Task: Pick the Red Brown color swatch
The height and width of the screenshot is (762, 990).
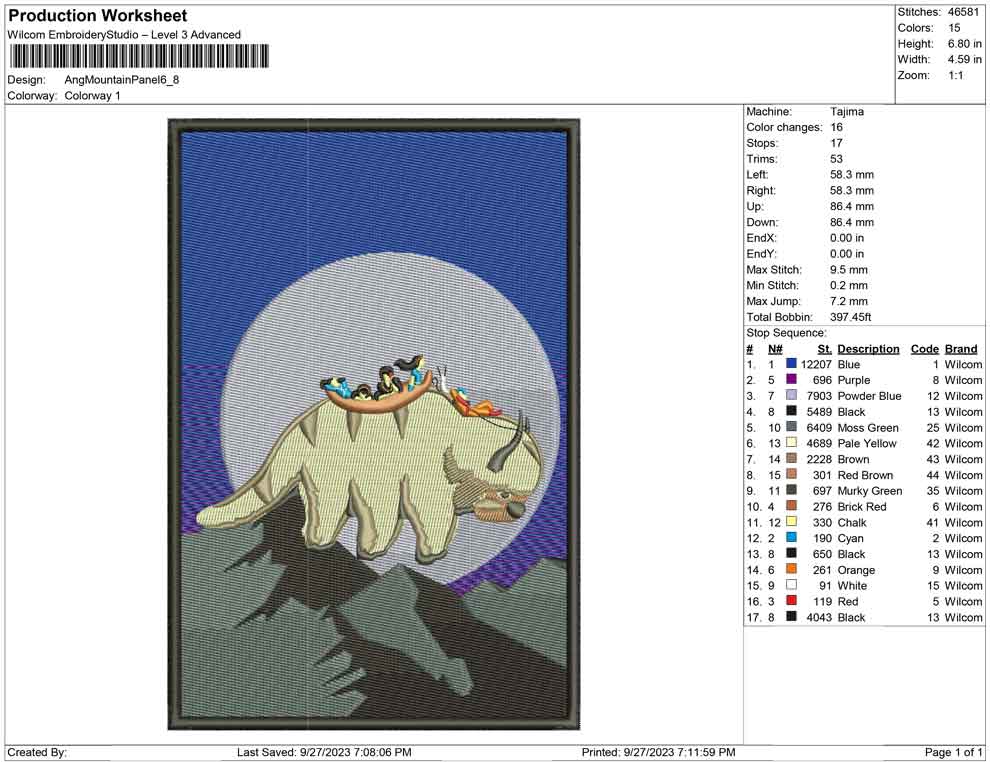Action: click(x=791, y=474)
